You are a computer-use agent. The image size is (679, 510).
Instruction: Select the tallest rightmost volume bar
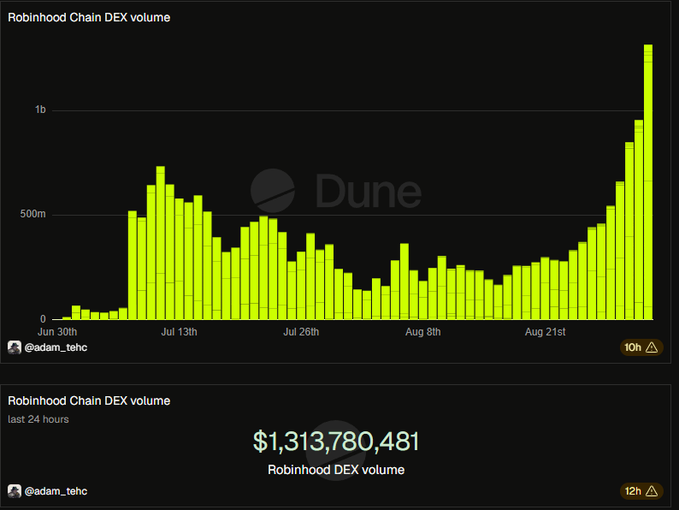648,182
